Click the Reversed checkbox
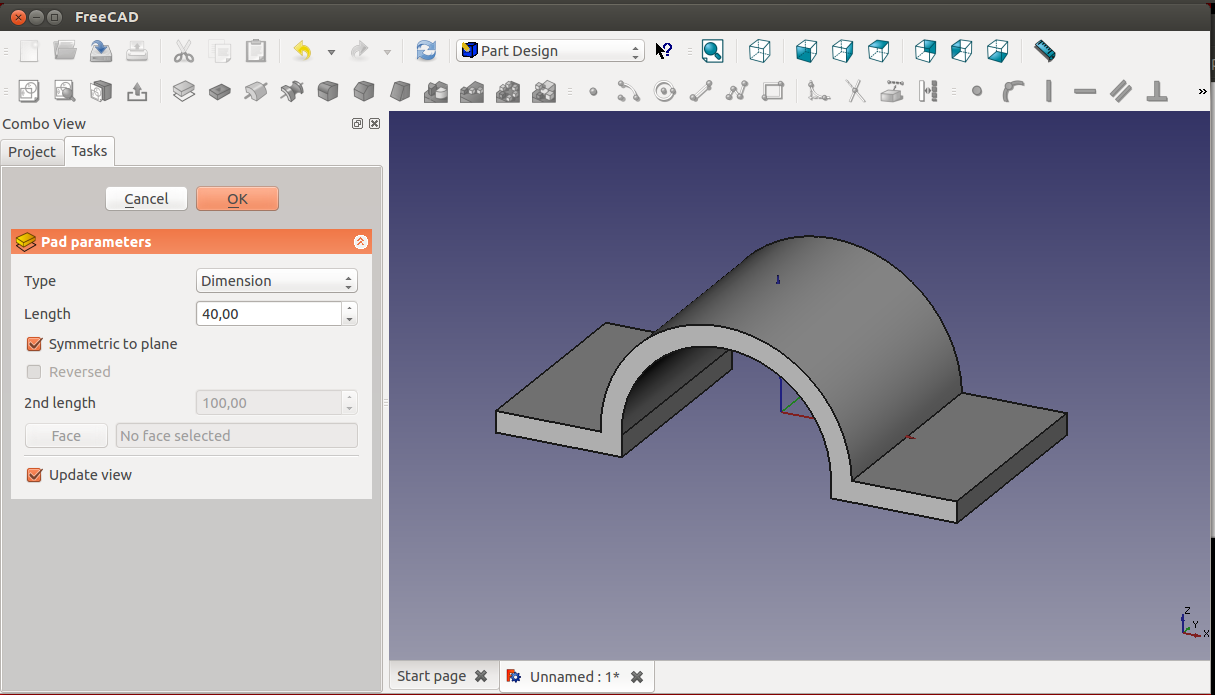The image size is (1215, 695). pos(35,372)
